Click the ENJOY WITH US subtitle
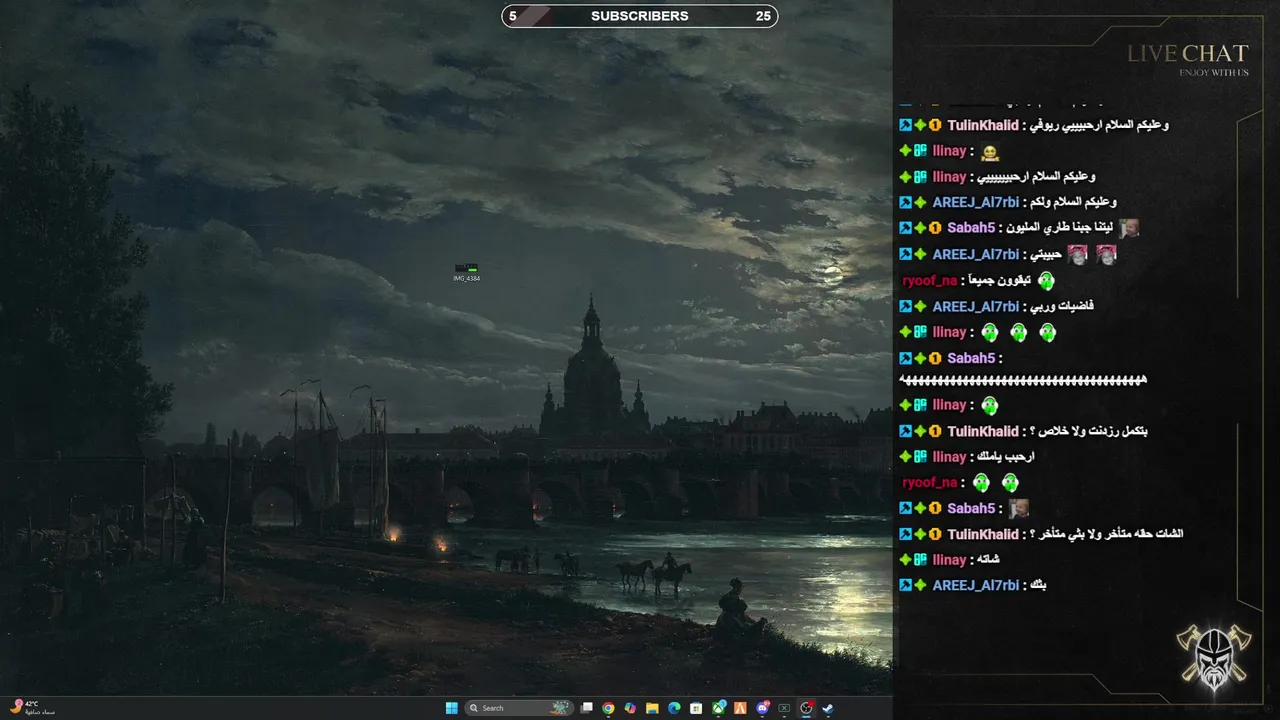 point(1214,72)
